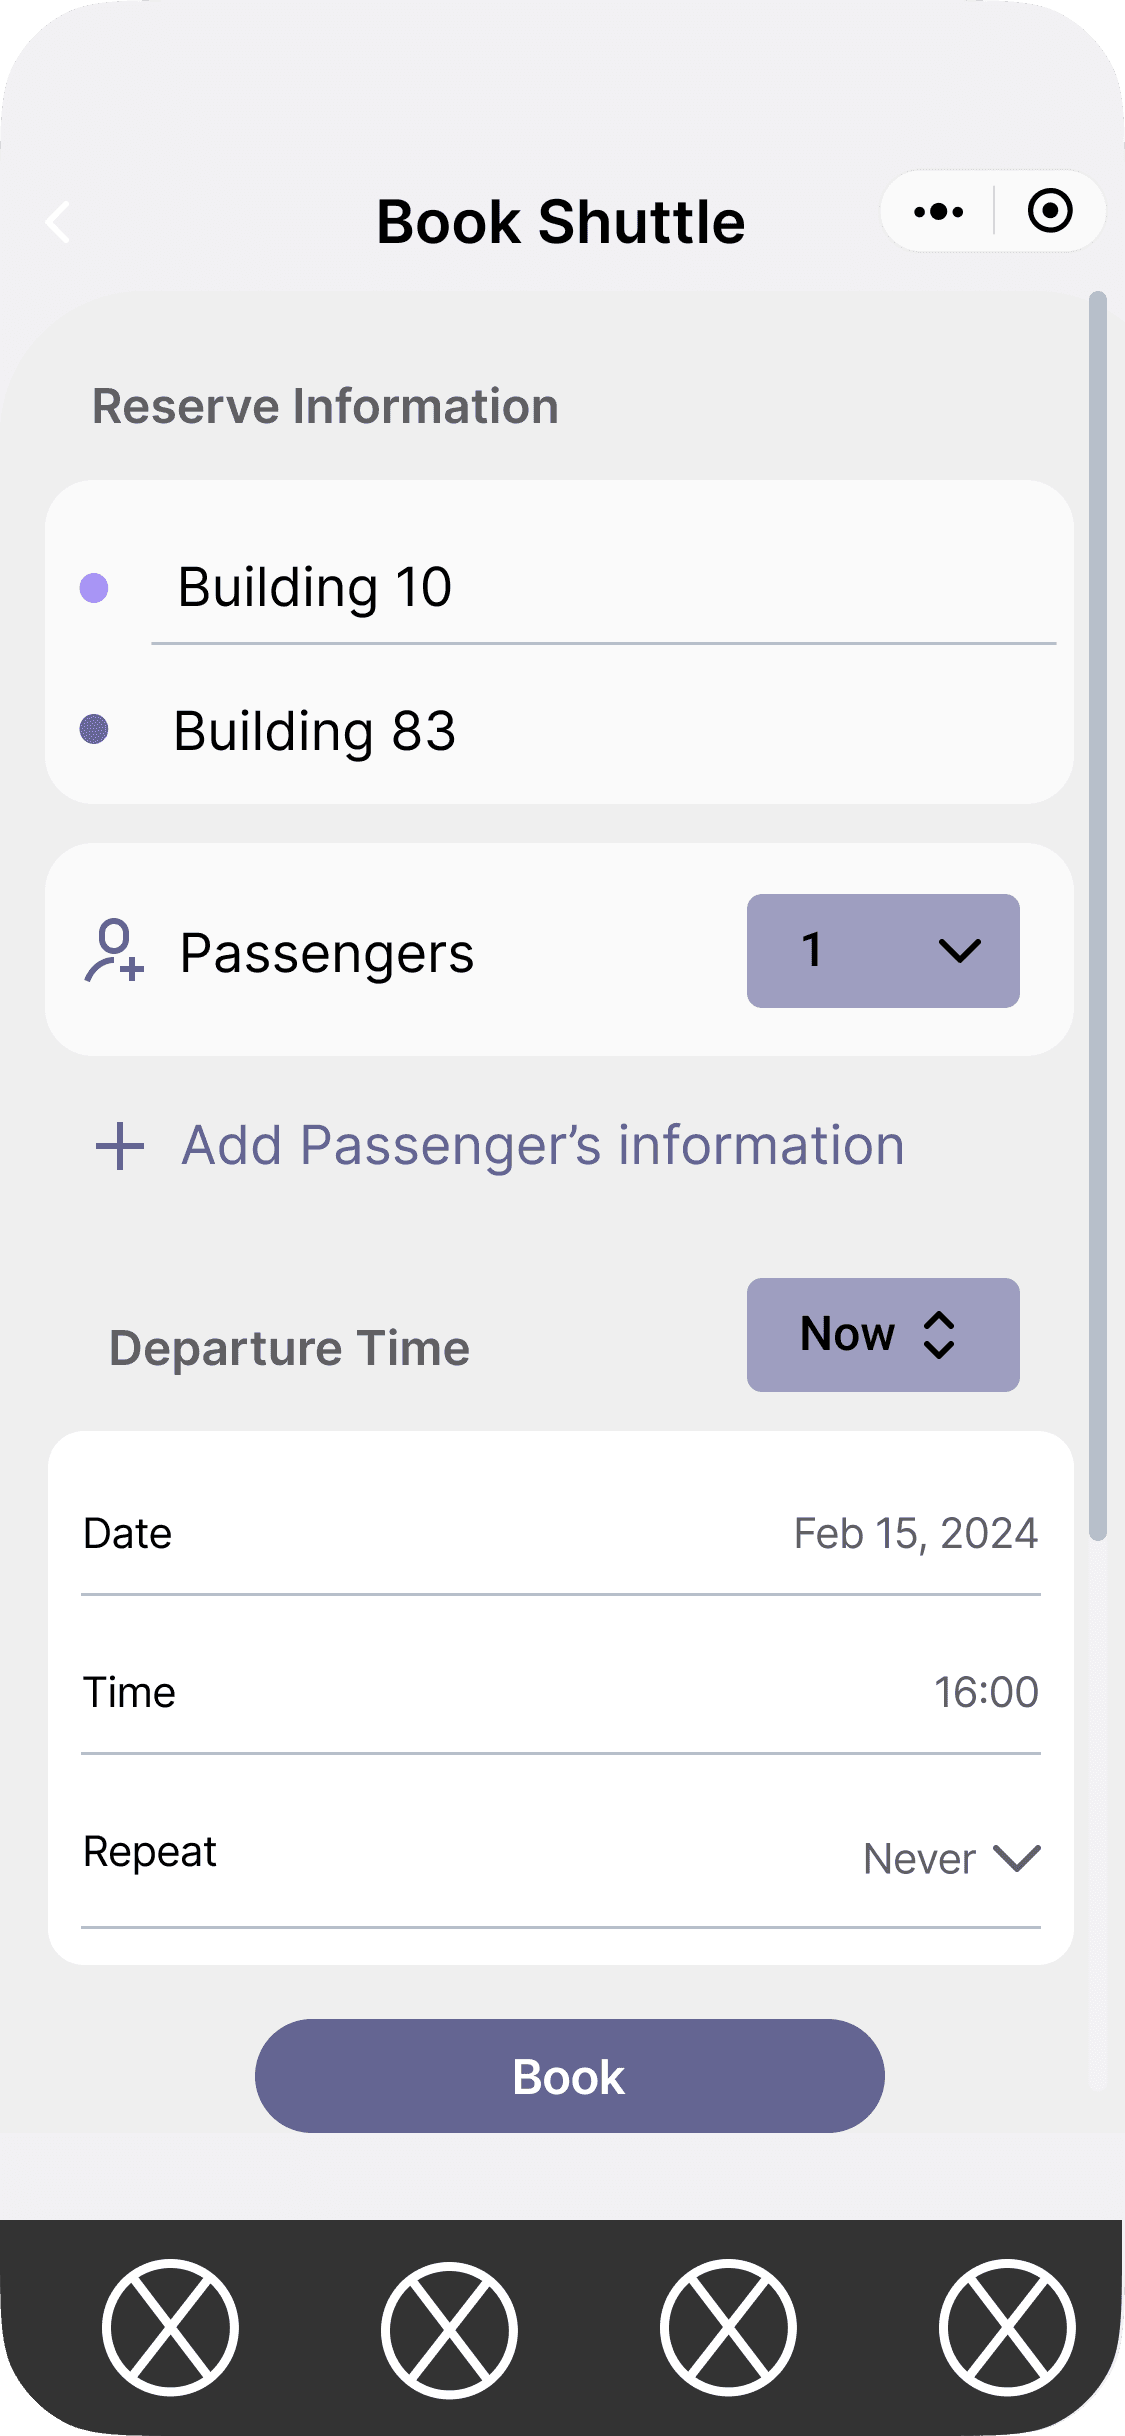Select the Time row showing 16:00
The height and width of the screenshot is (2436, 1125).
[x=560, y=1692]
